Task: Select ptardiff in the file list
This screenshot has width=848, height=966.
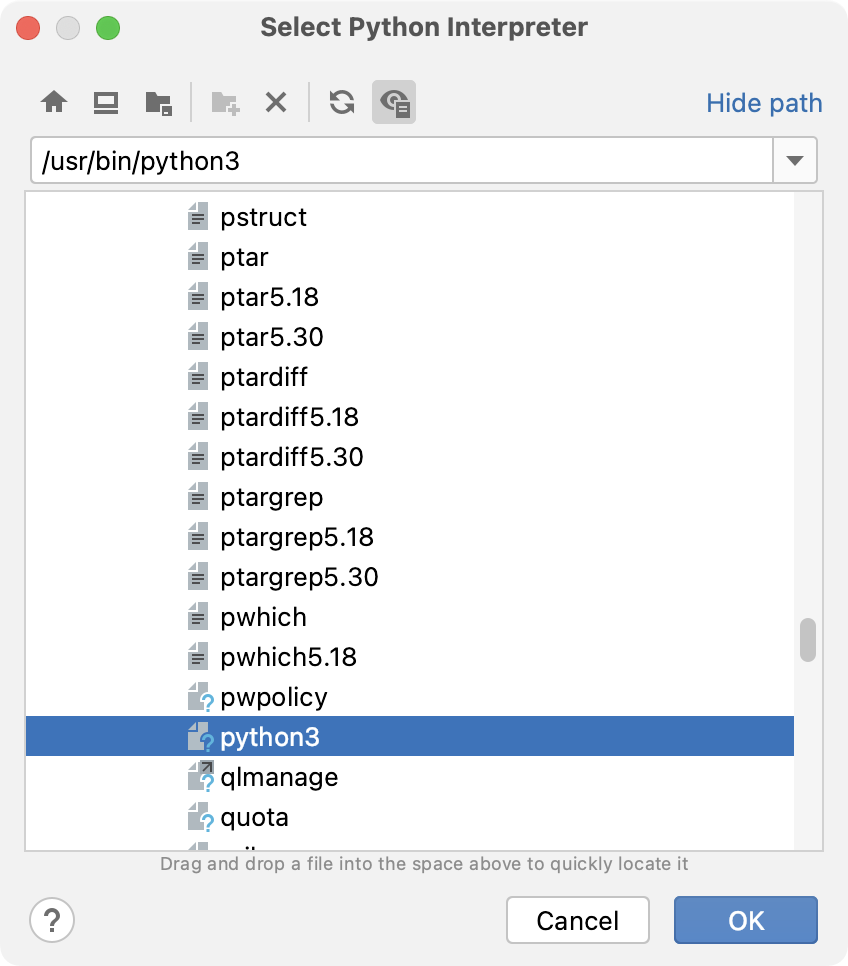Action: click(x=262, y=377)
